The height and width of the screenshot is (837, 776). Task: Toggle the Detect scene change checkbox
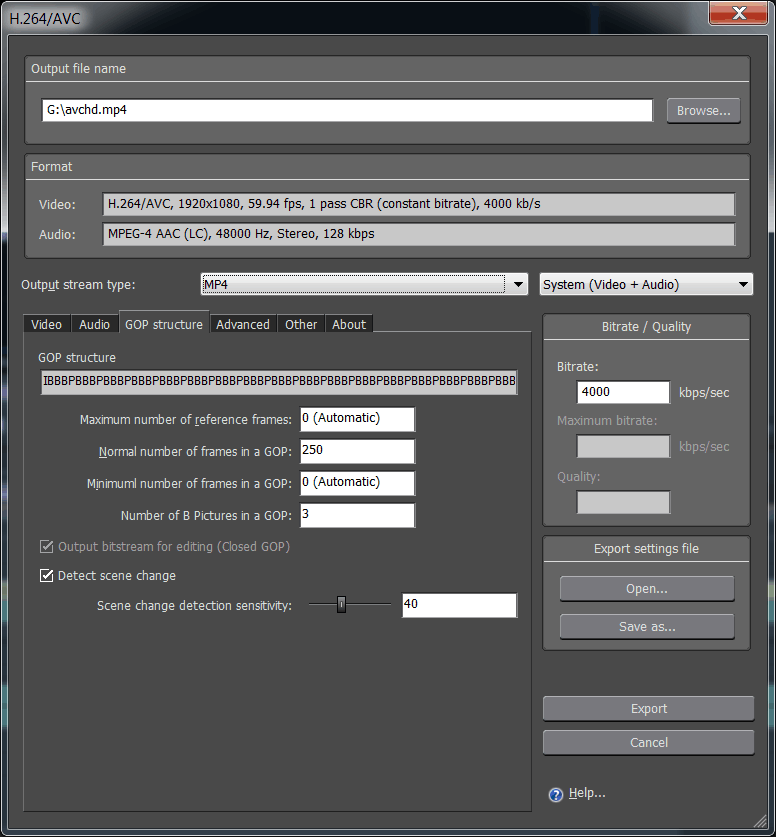pyautogui.click(x=46, y=576)
